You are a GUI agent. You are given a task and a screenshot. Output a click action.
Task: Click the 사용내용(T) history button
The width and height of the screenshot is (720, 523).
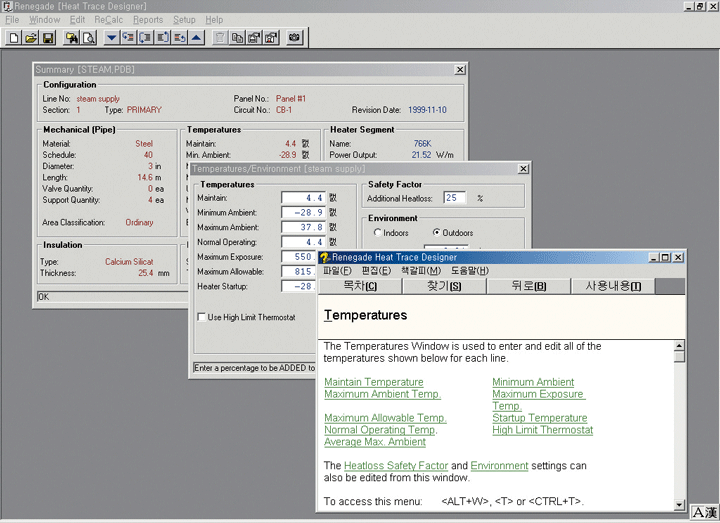(x=613, y=286)
